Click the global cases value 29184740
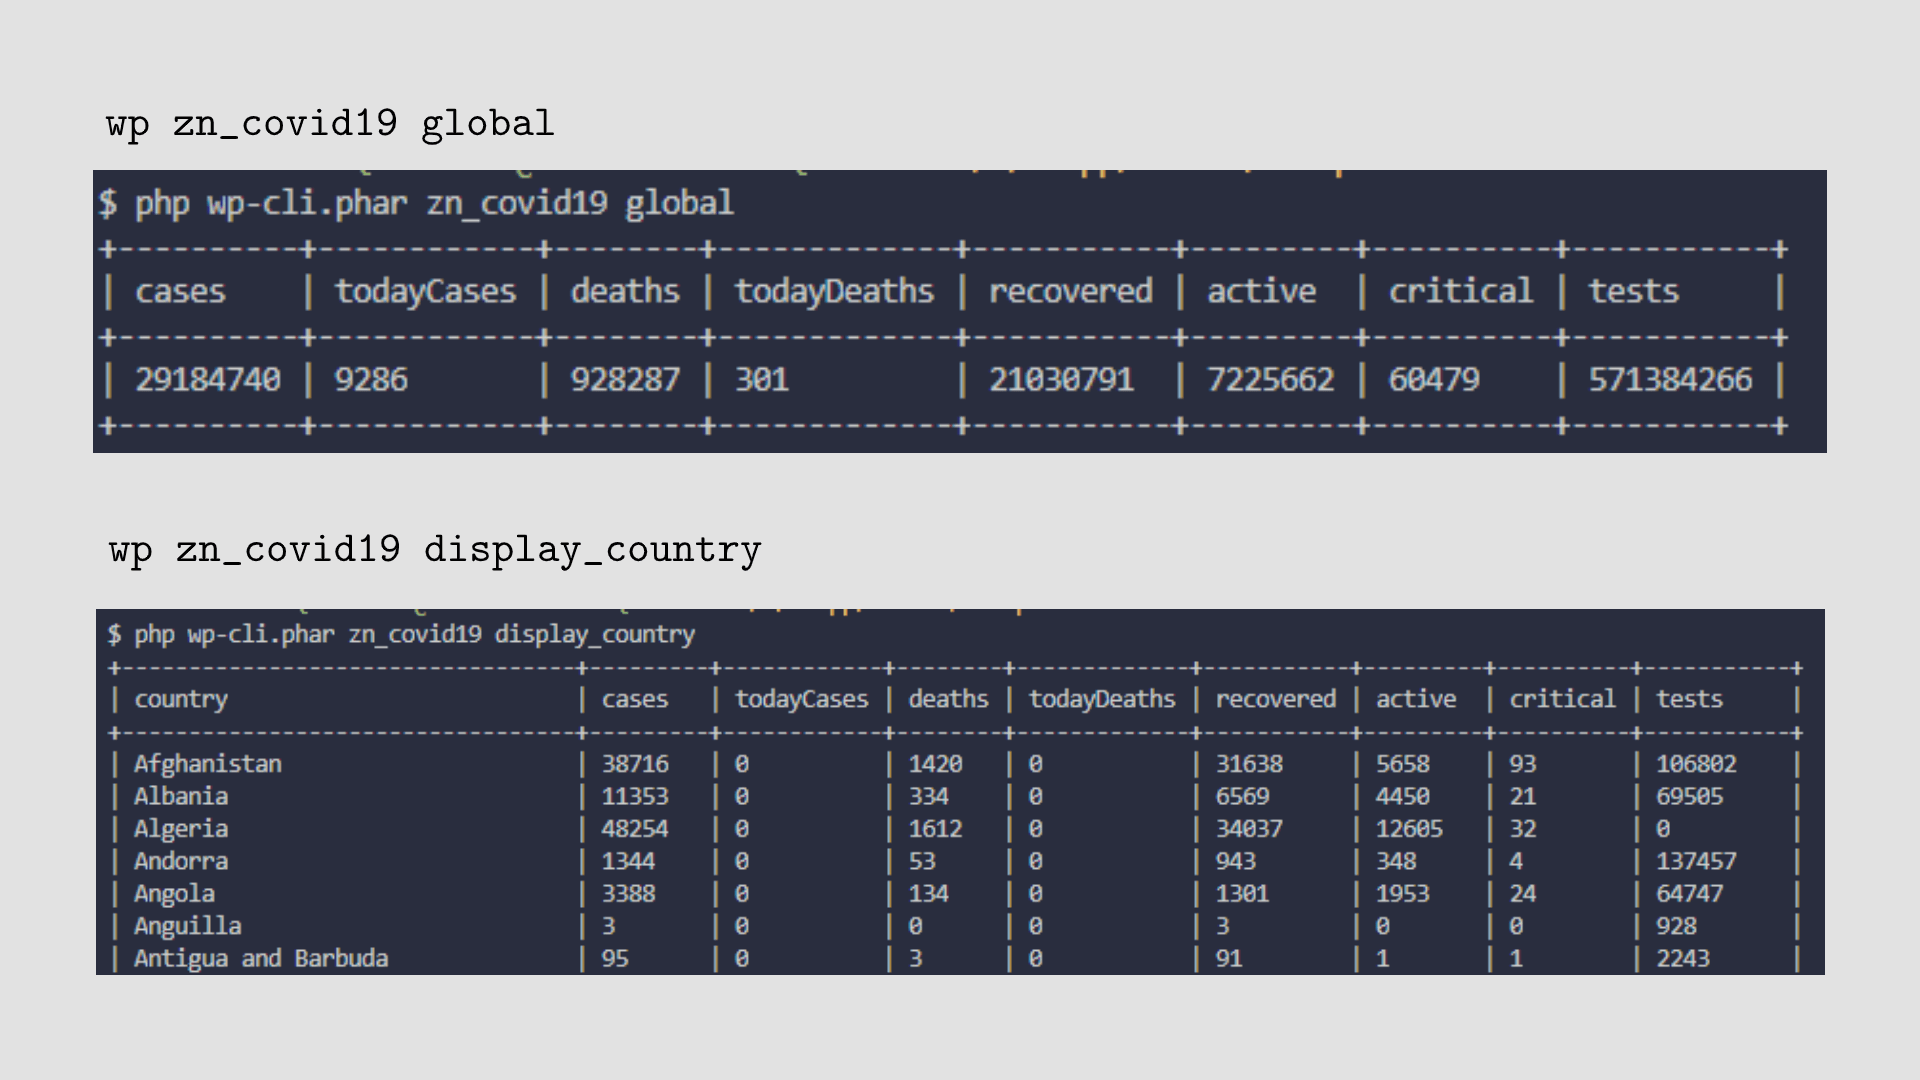This screenshot has height=1080, width=1920. tap(208, 380)
